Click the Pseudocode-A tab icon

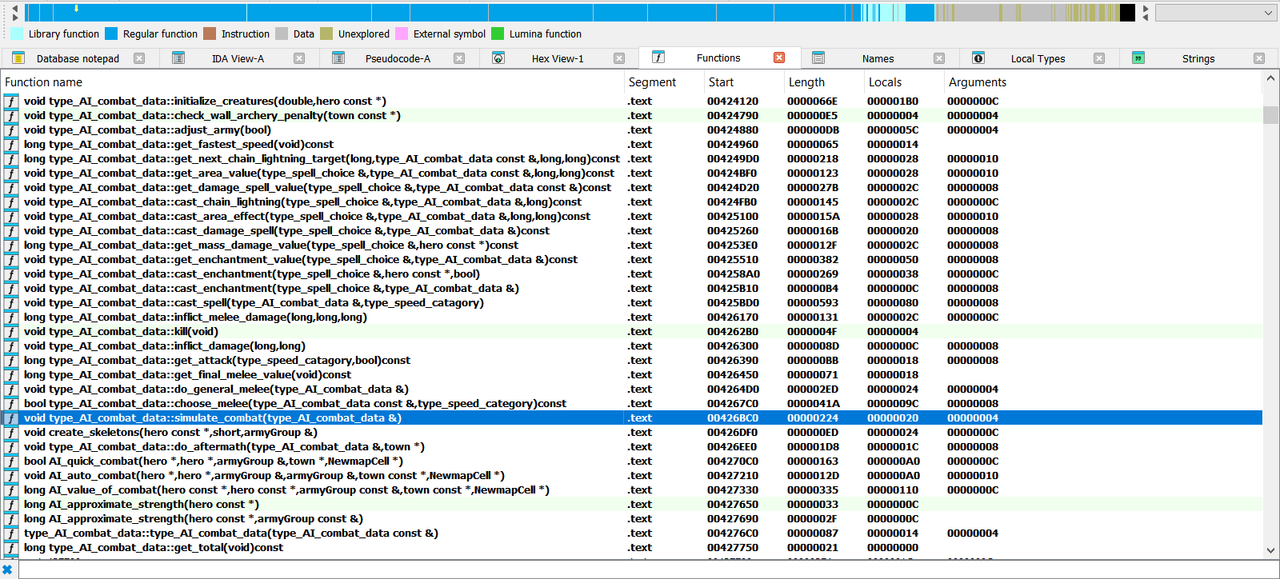[339, 58]
